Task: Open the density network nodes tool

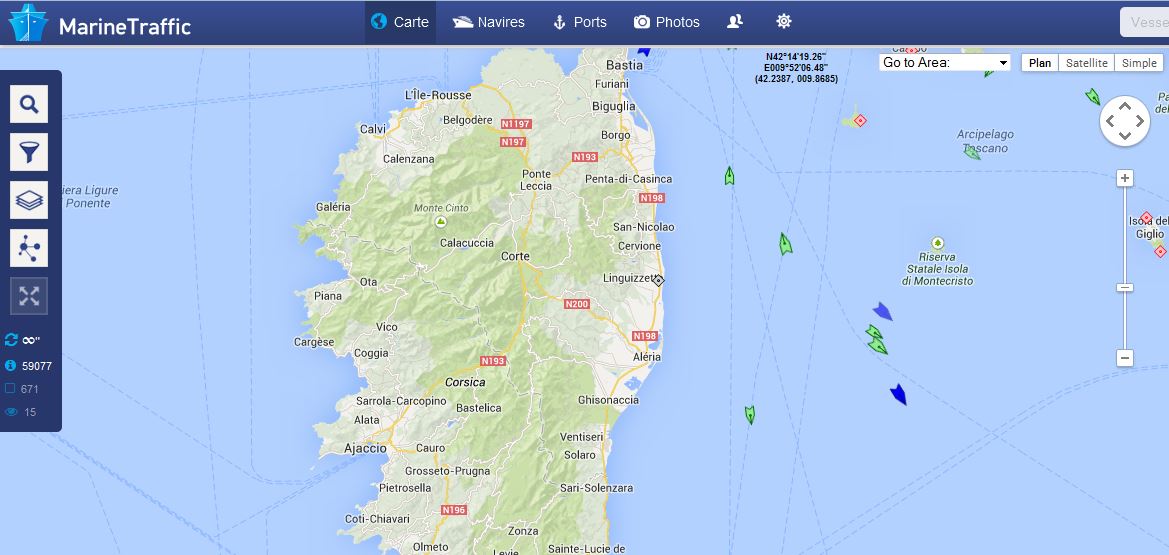Action: 29,248
